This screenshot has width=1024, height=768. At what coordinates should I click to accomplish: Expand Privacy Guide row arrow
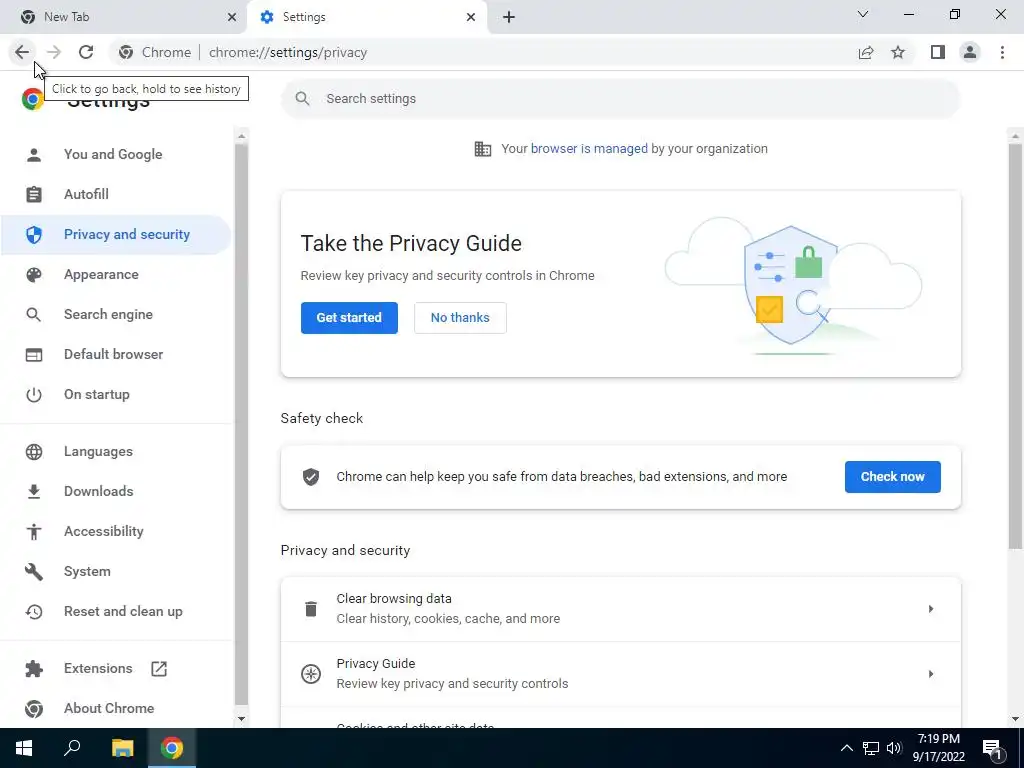click(931, 674)
